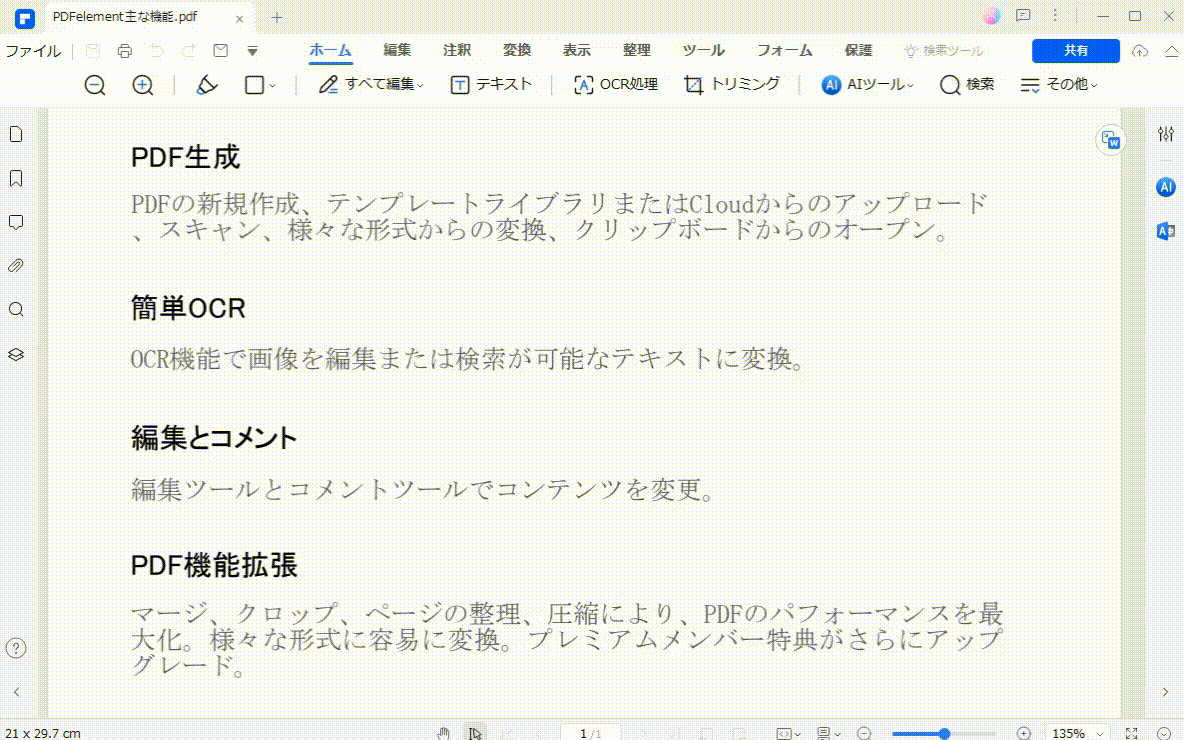1184x740 pixels.
Task: Open the 135% zoom level dropdown
Action: click(x=1078, y=733)
